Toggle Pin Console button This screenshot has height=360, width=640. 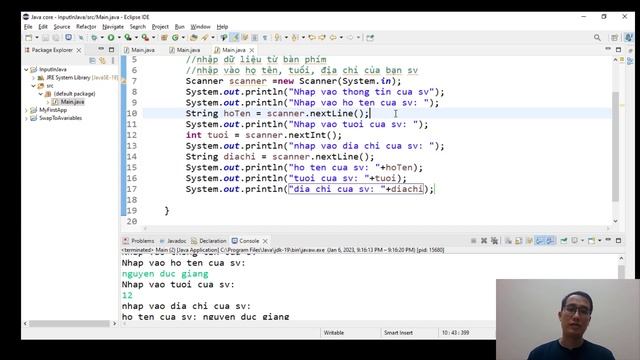pyautogui.click(x=564, y=241)
